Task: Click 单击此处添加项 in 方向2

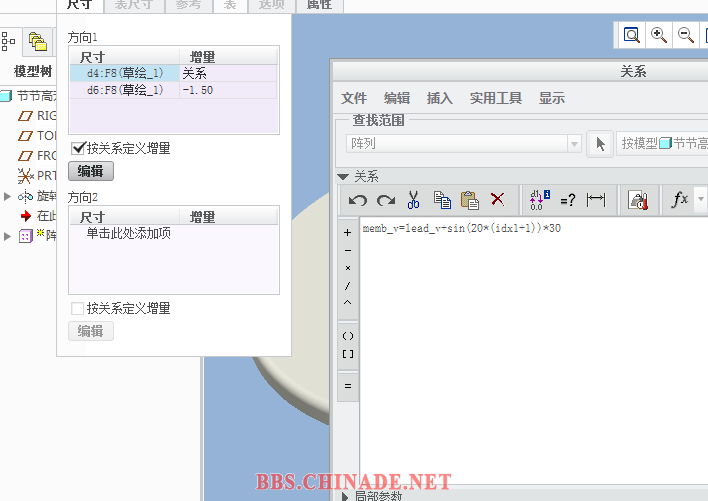Action: [x=129, y=233]
